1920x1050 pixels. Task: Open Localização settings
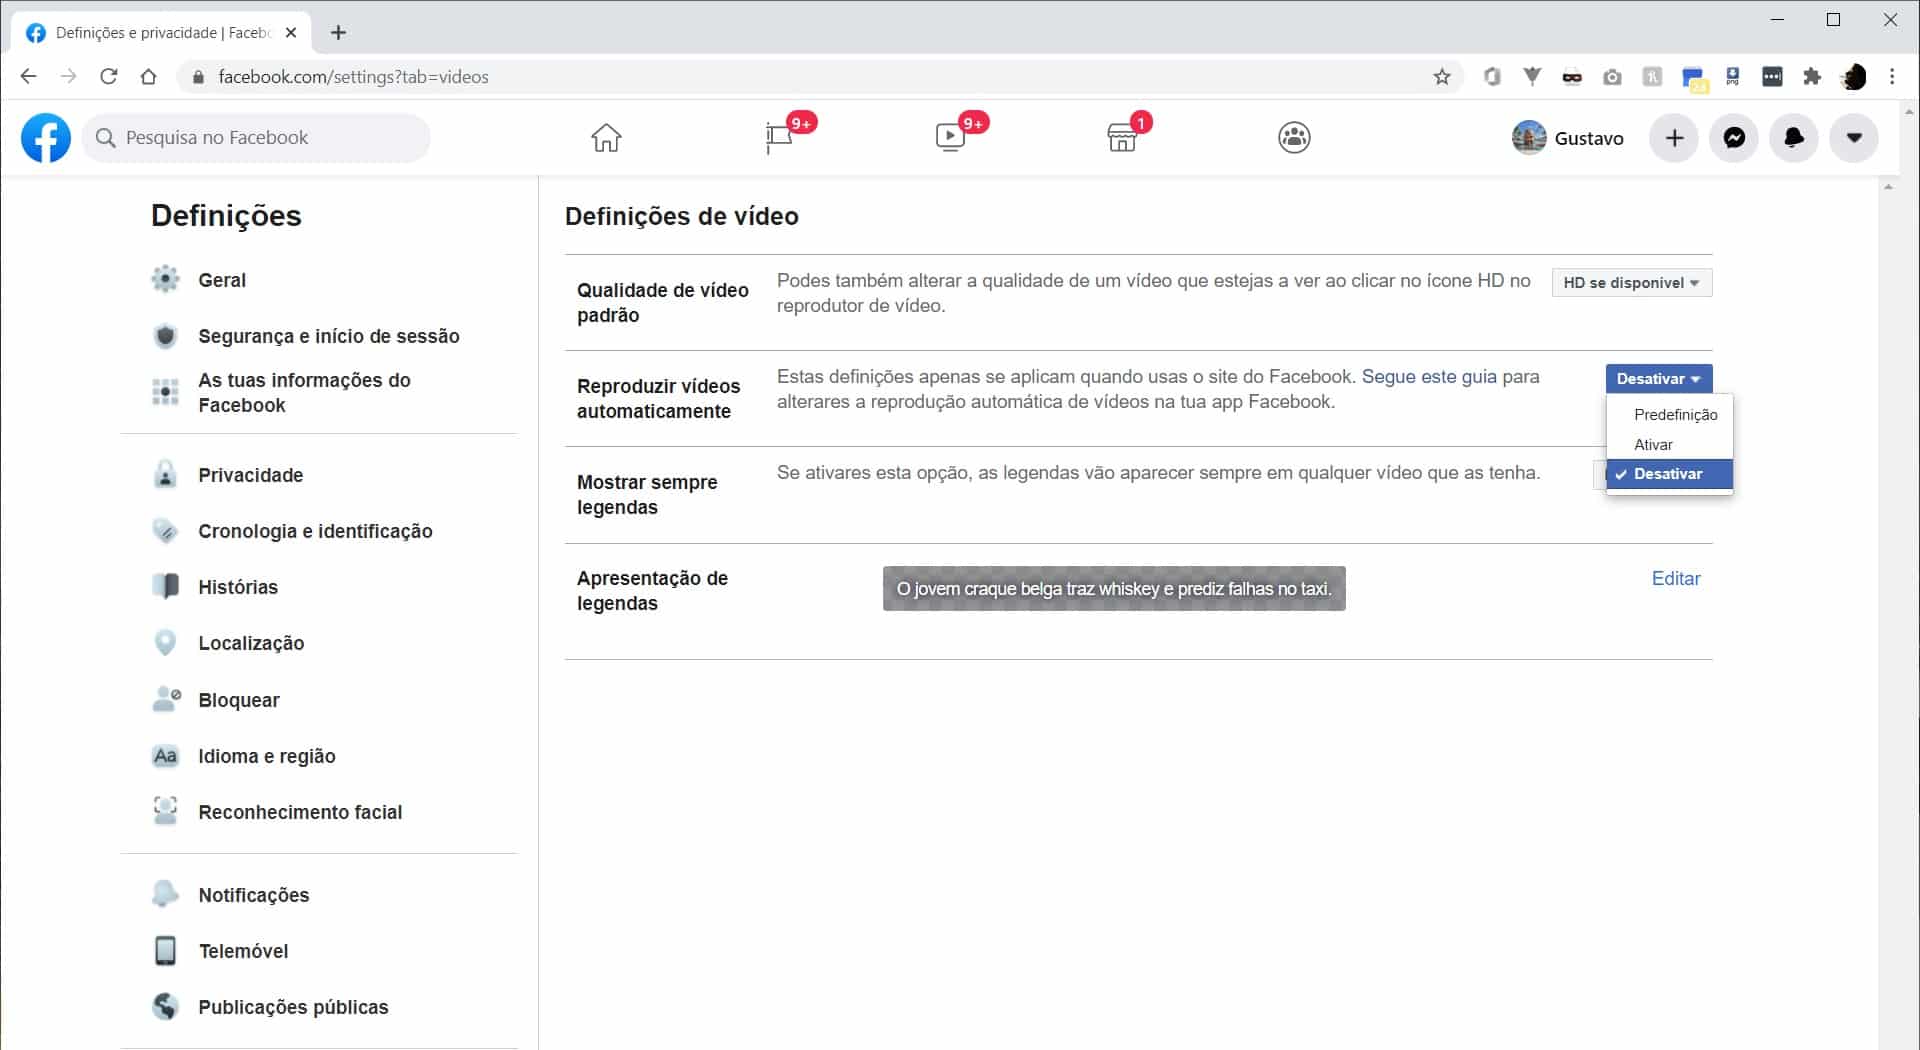coord(251,643)
